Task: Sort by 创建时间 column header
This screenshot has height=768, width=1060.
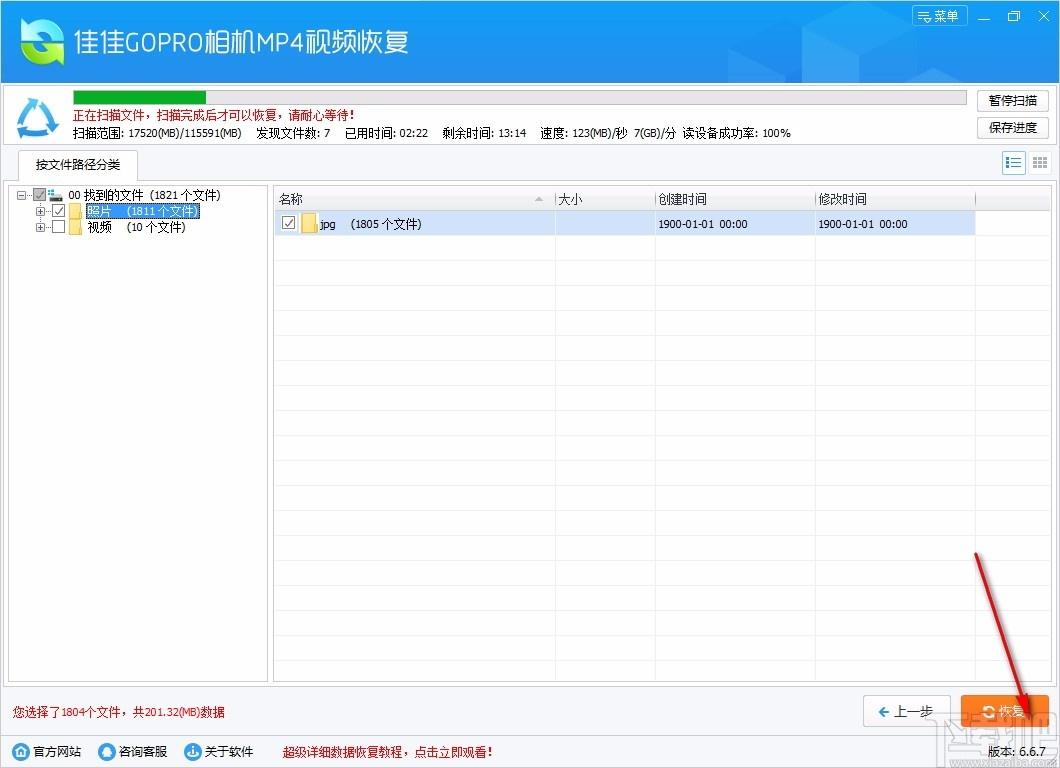Action: tap(735, 199)
